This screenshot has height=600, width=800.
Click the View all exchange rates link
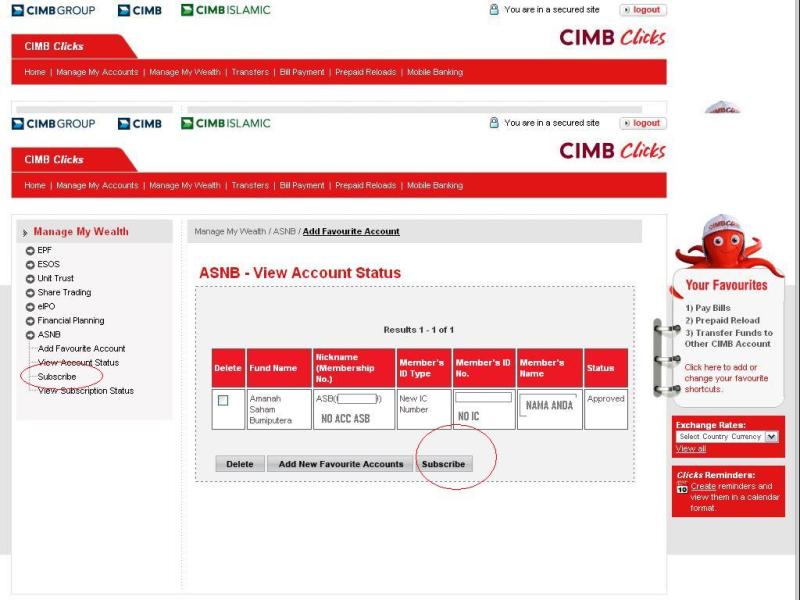coord(691,448)
